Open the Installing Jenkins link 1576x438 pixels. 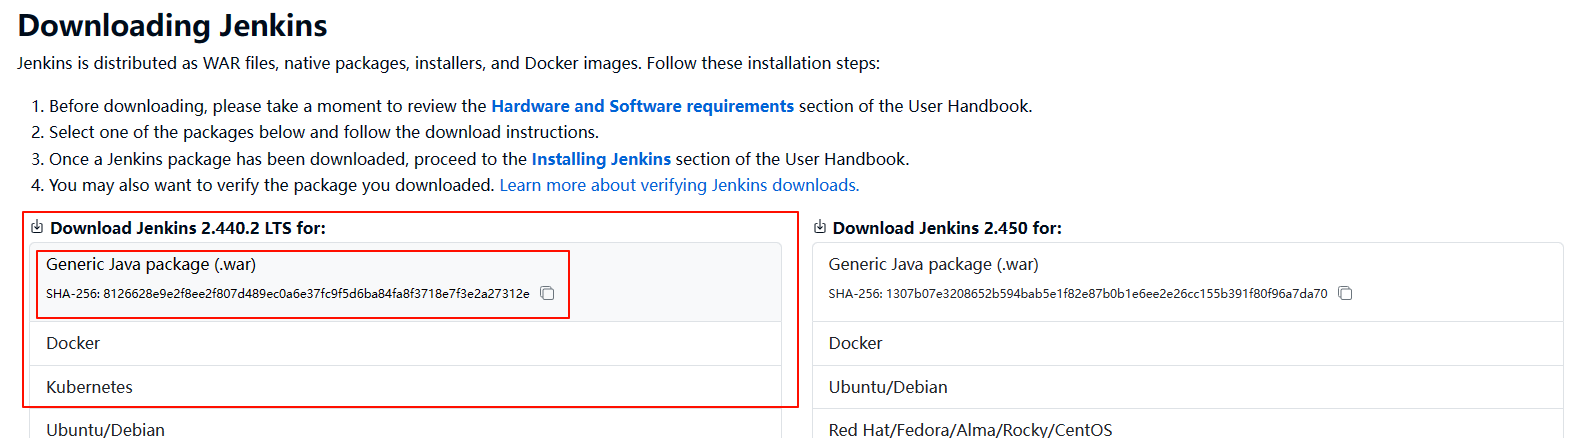tap(601, 159)
